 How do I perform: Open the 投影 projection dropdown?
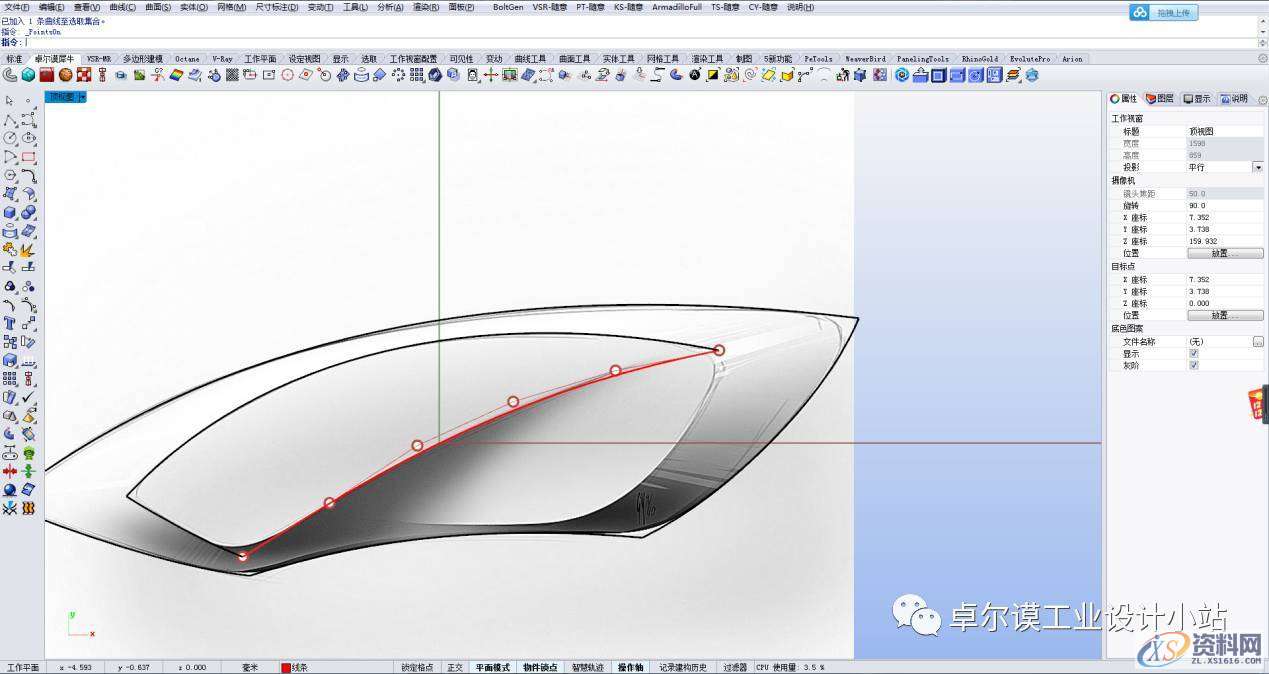pyautogui.click(x=1257, y=167)
